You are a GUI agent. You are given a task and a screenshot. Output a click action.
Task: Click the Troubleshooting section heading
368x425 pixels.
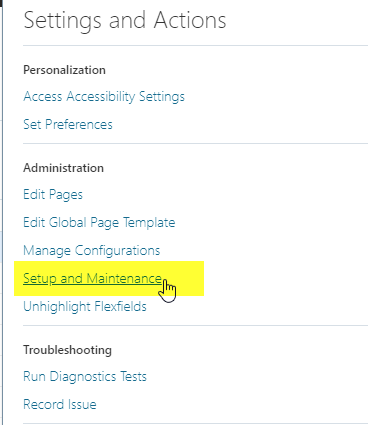coord(68,350)
